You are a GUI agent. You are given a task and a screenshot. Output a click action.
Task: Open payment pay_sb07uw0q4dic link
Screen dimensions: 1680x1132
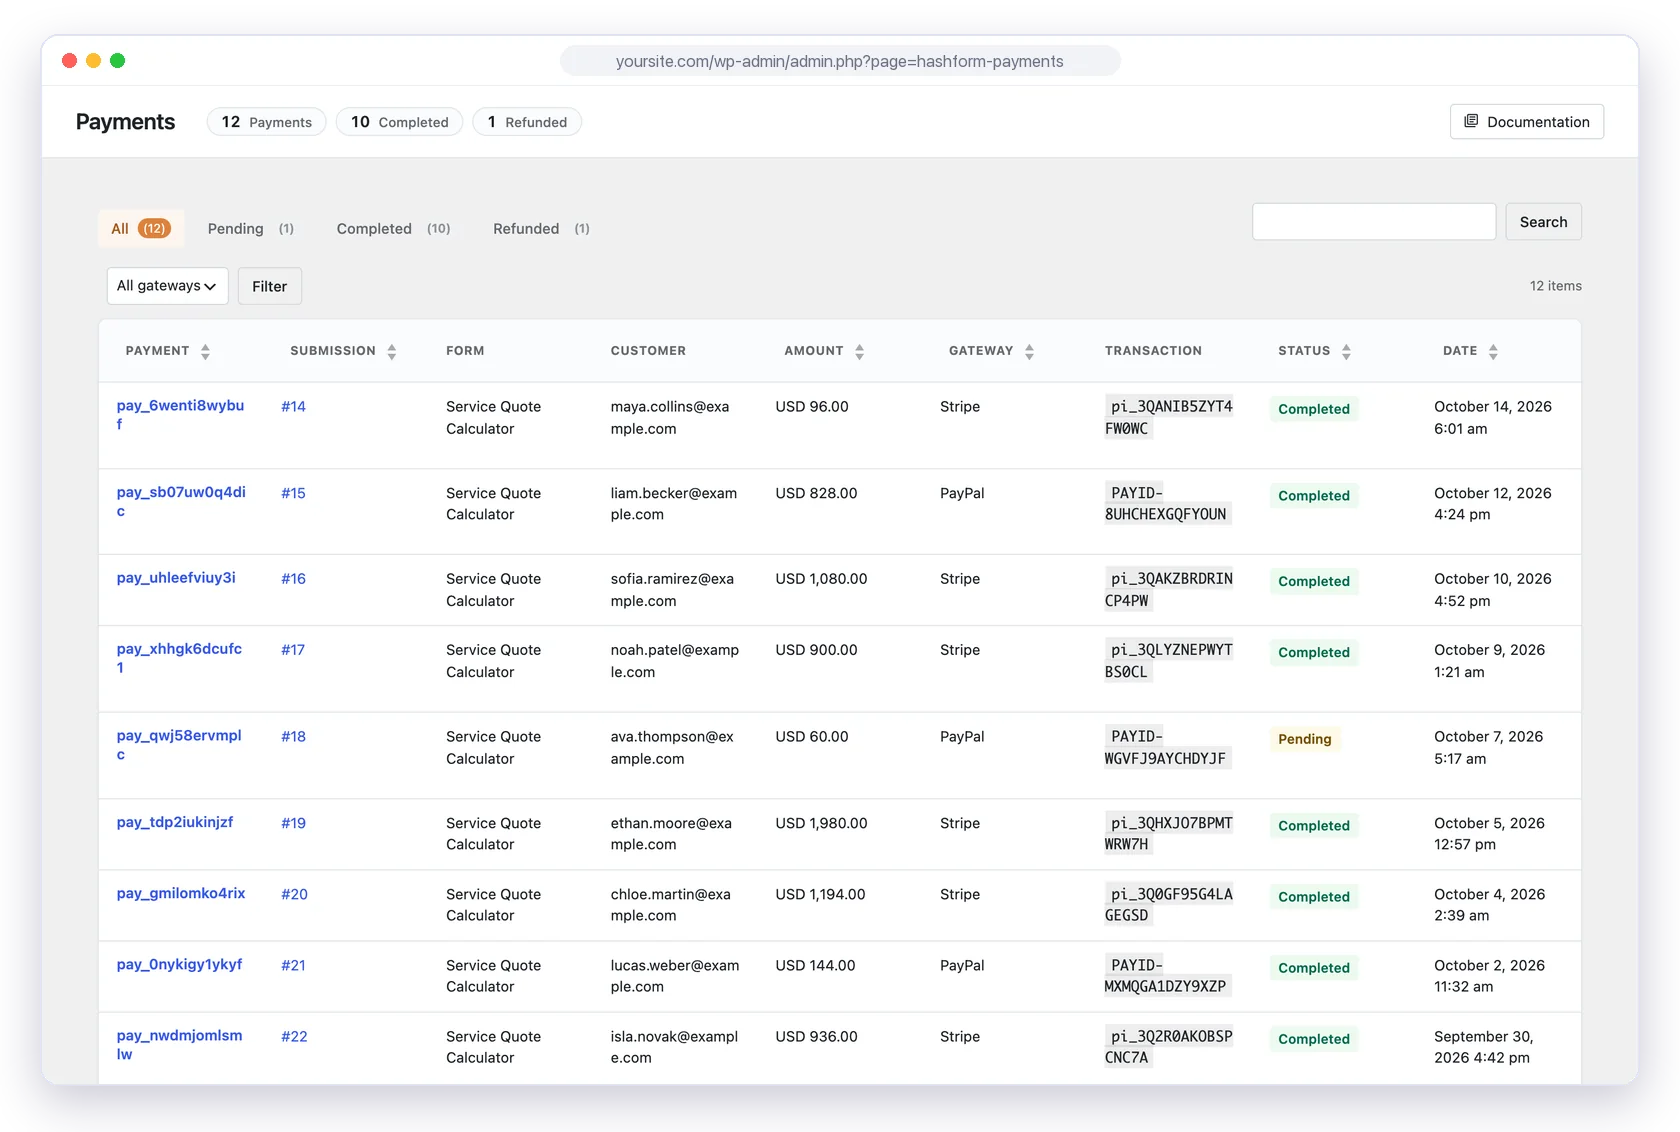tap(181, 501)
